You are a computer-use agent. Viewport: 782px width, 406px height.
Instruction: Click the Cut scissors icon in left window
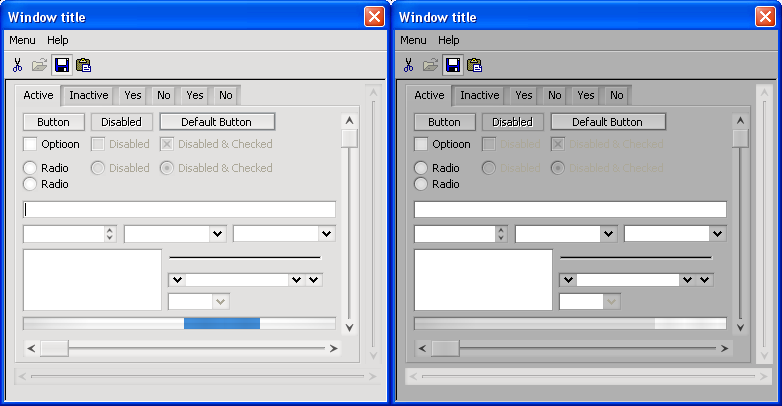pos(17,65)
